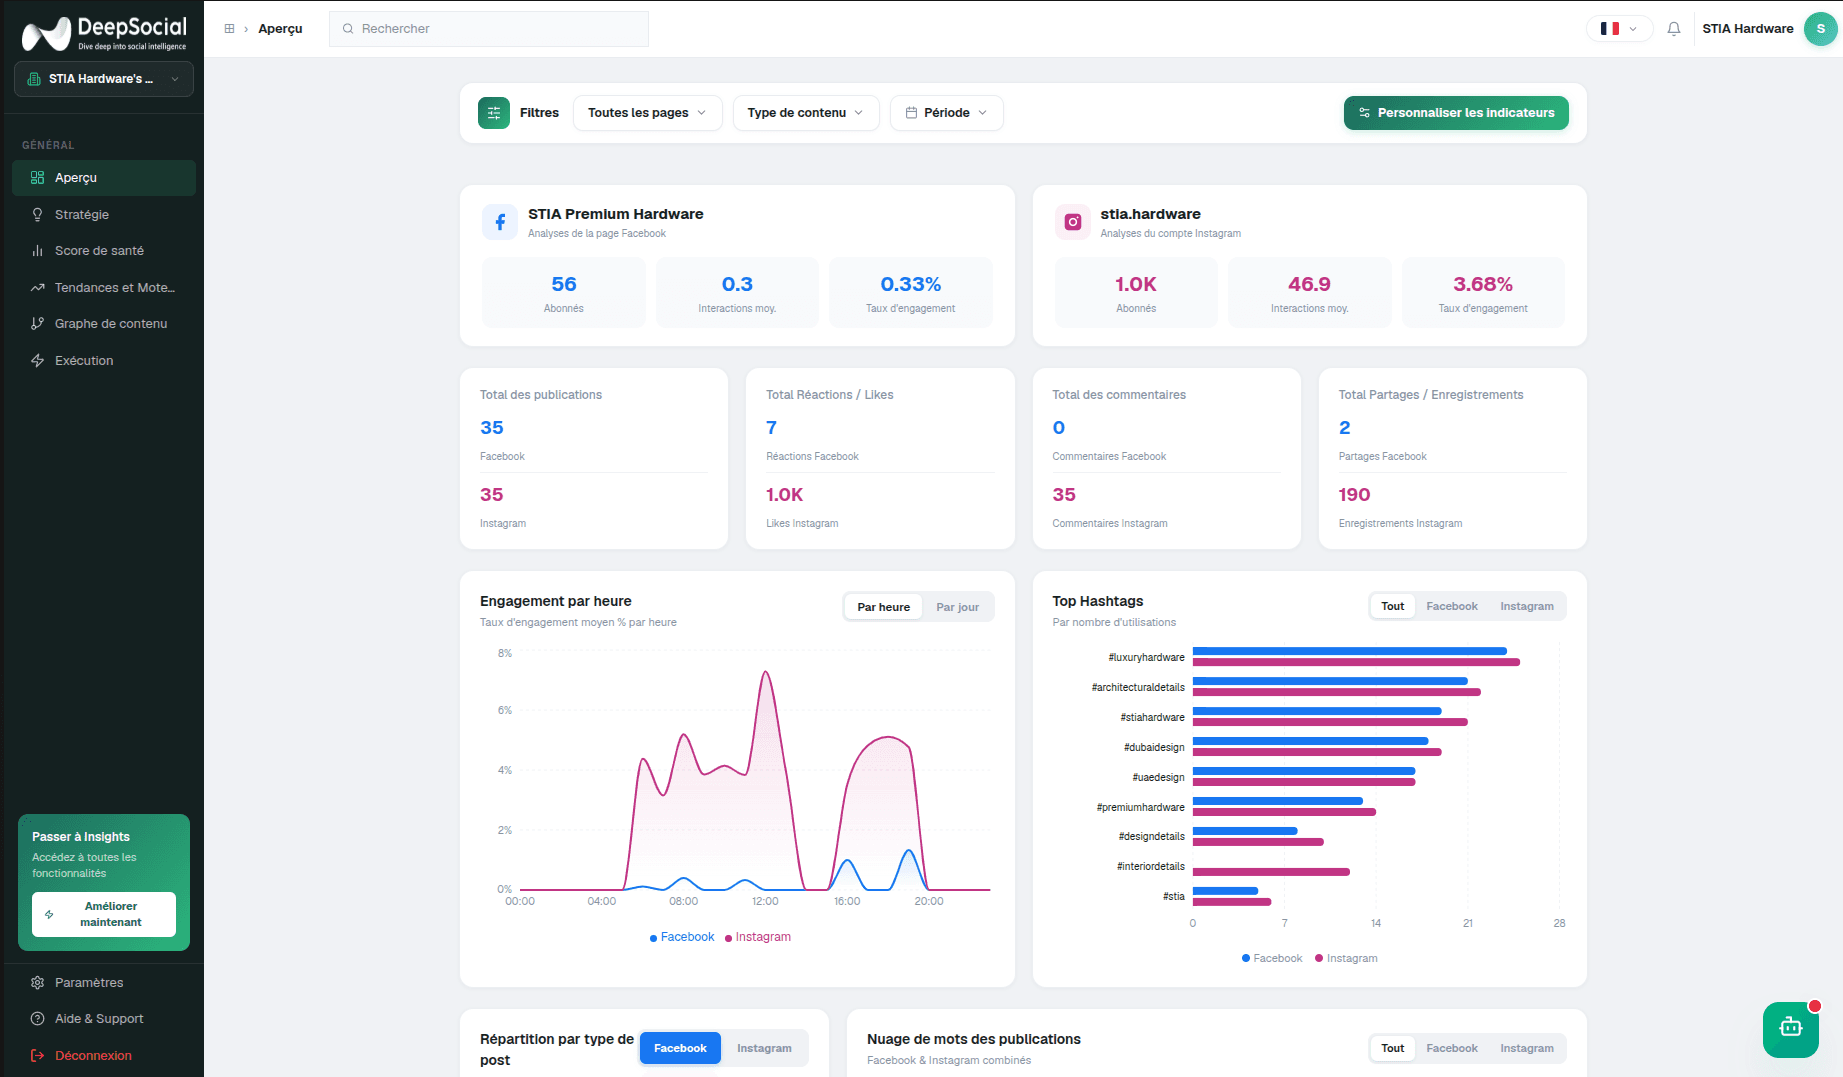This screenshot has width=1843, height=1077.
Task: Click the STIA Hardware account name
Action: 1747,29
